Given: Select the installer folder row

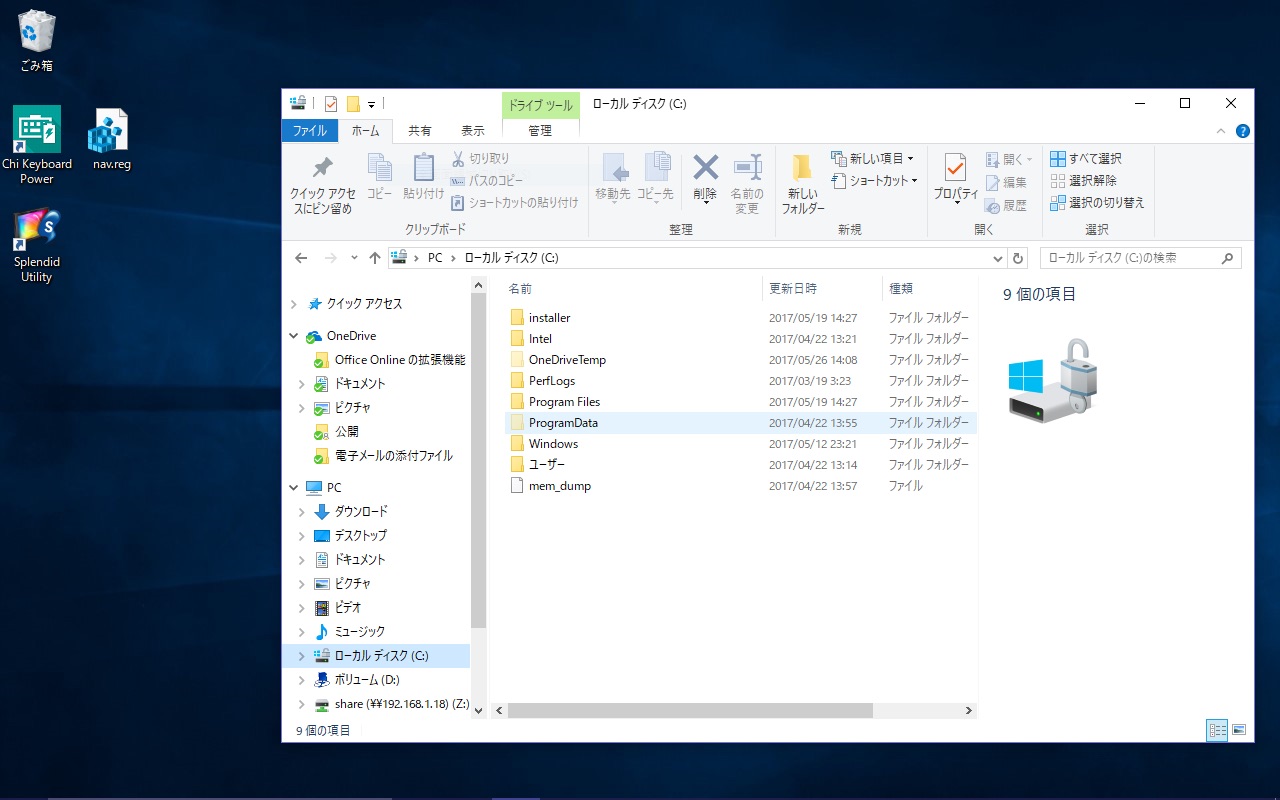Looking at the screenshot, I should pyautogui.click(x=739, y=318).
